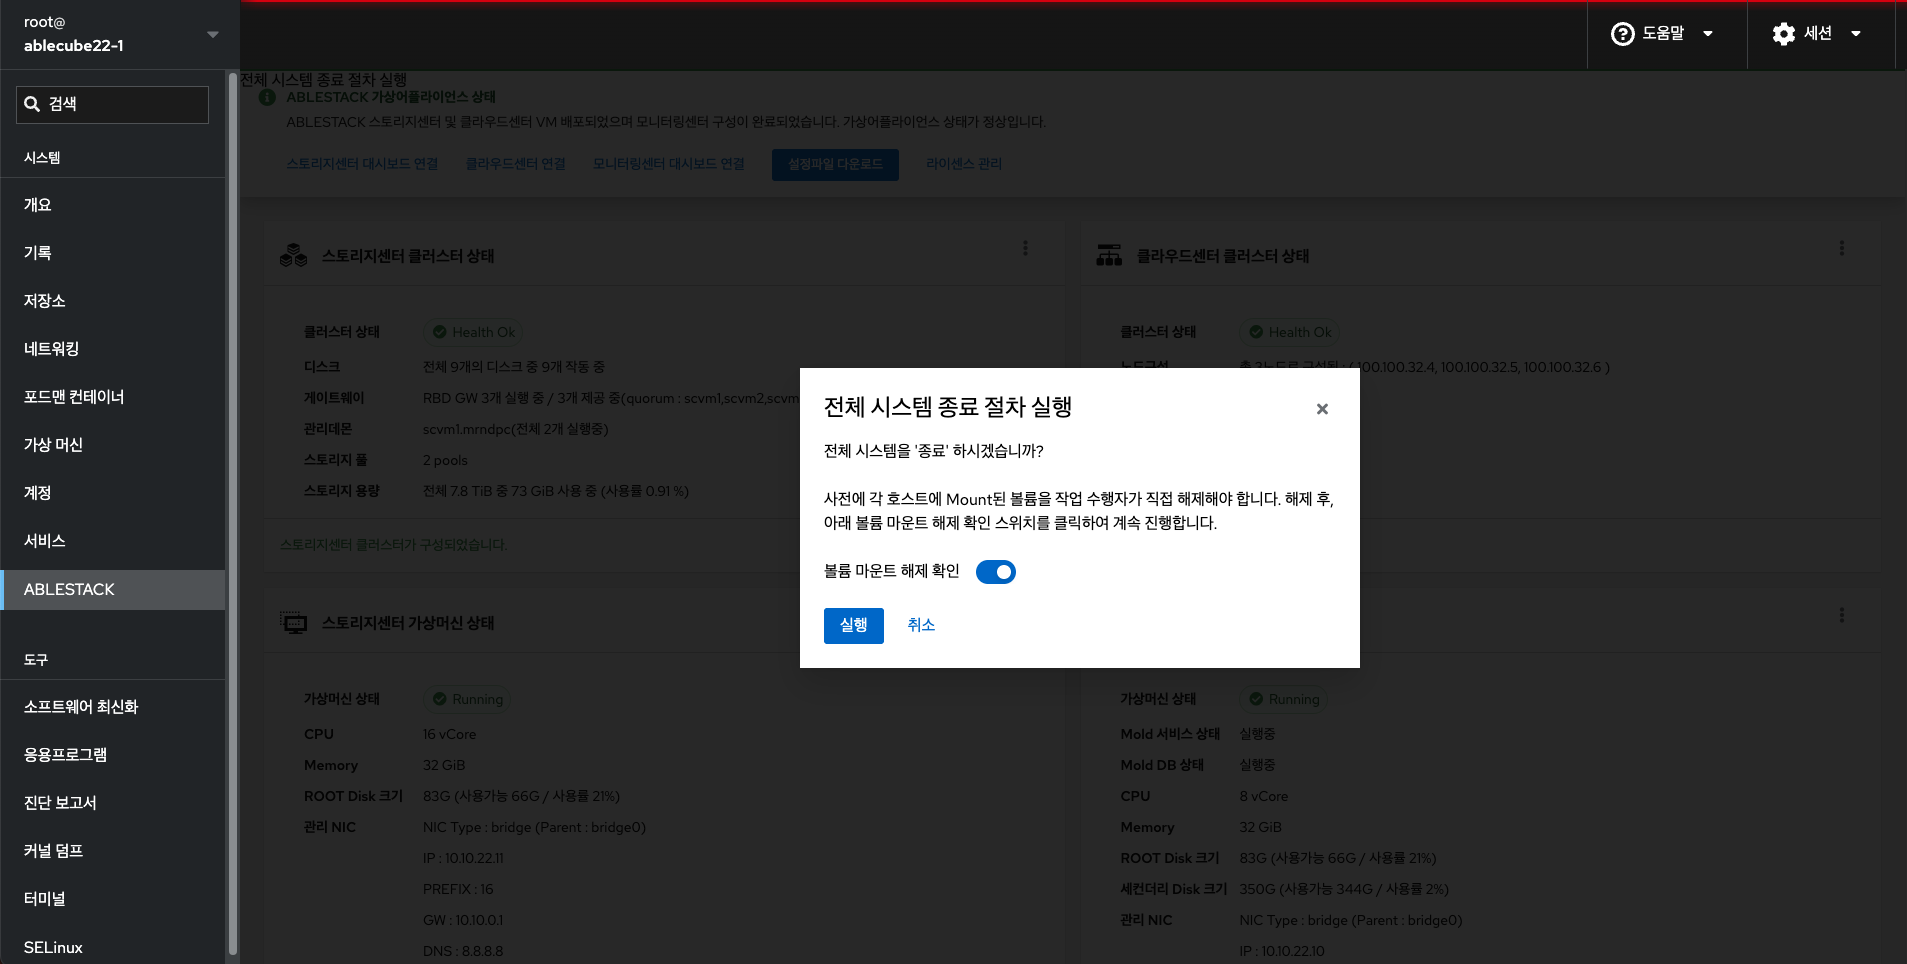Open the 세션 session dropdown
Image resolution: width=1907 pixels, height=964 pixels.
click(1817, 34)
